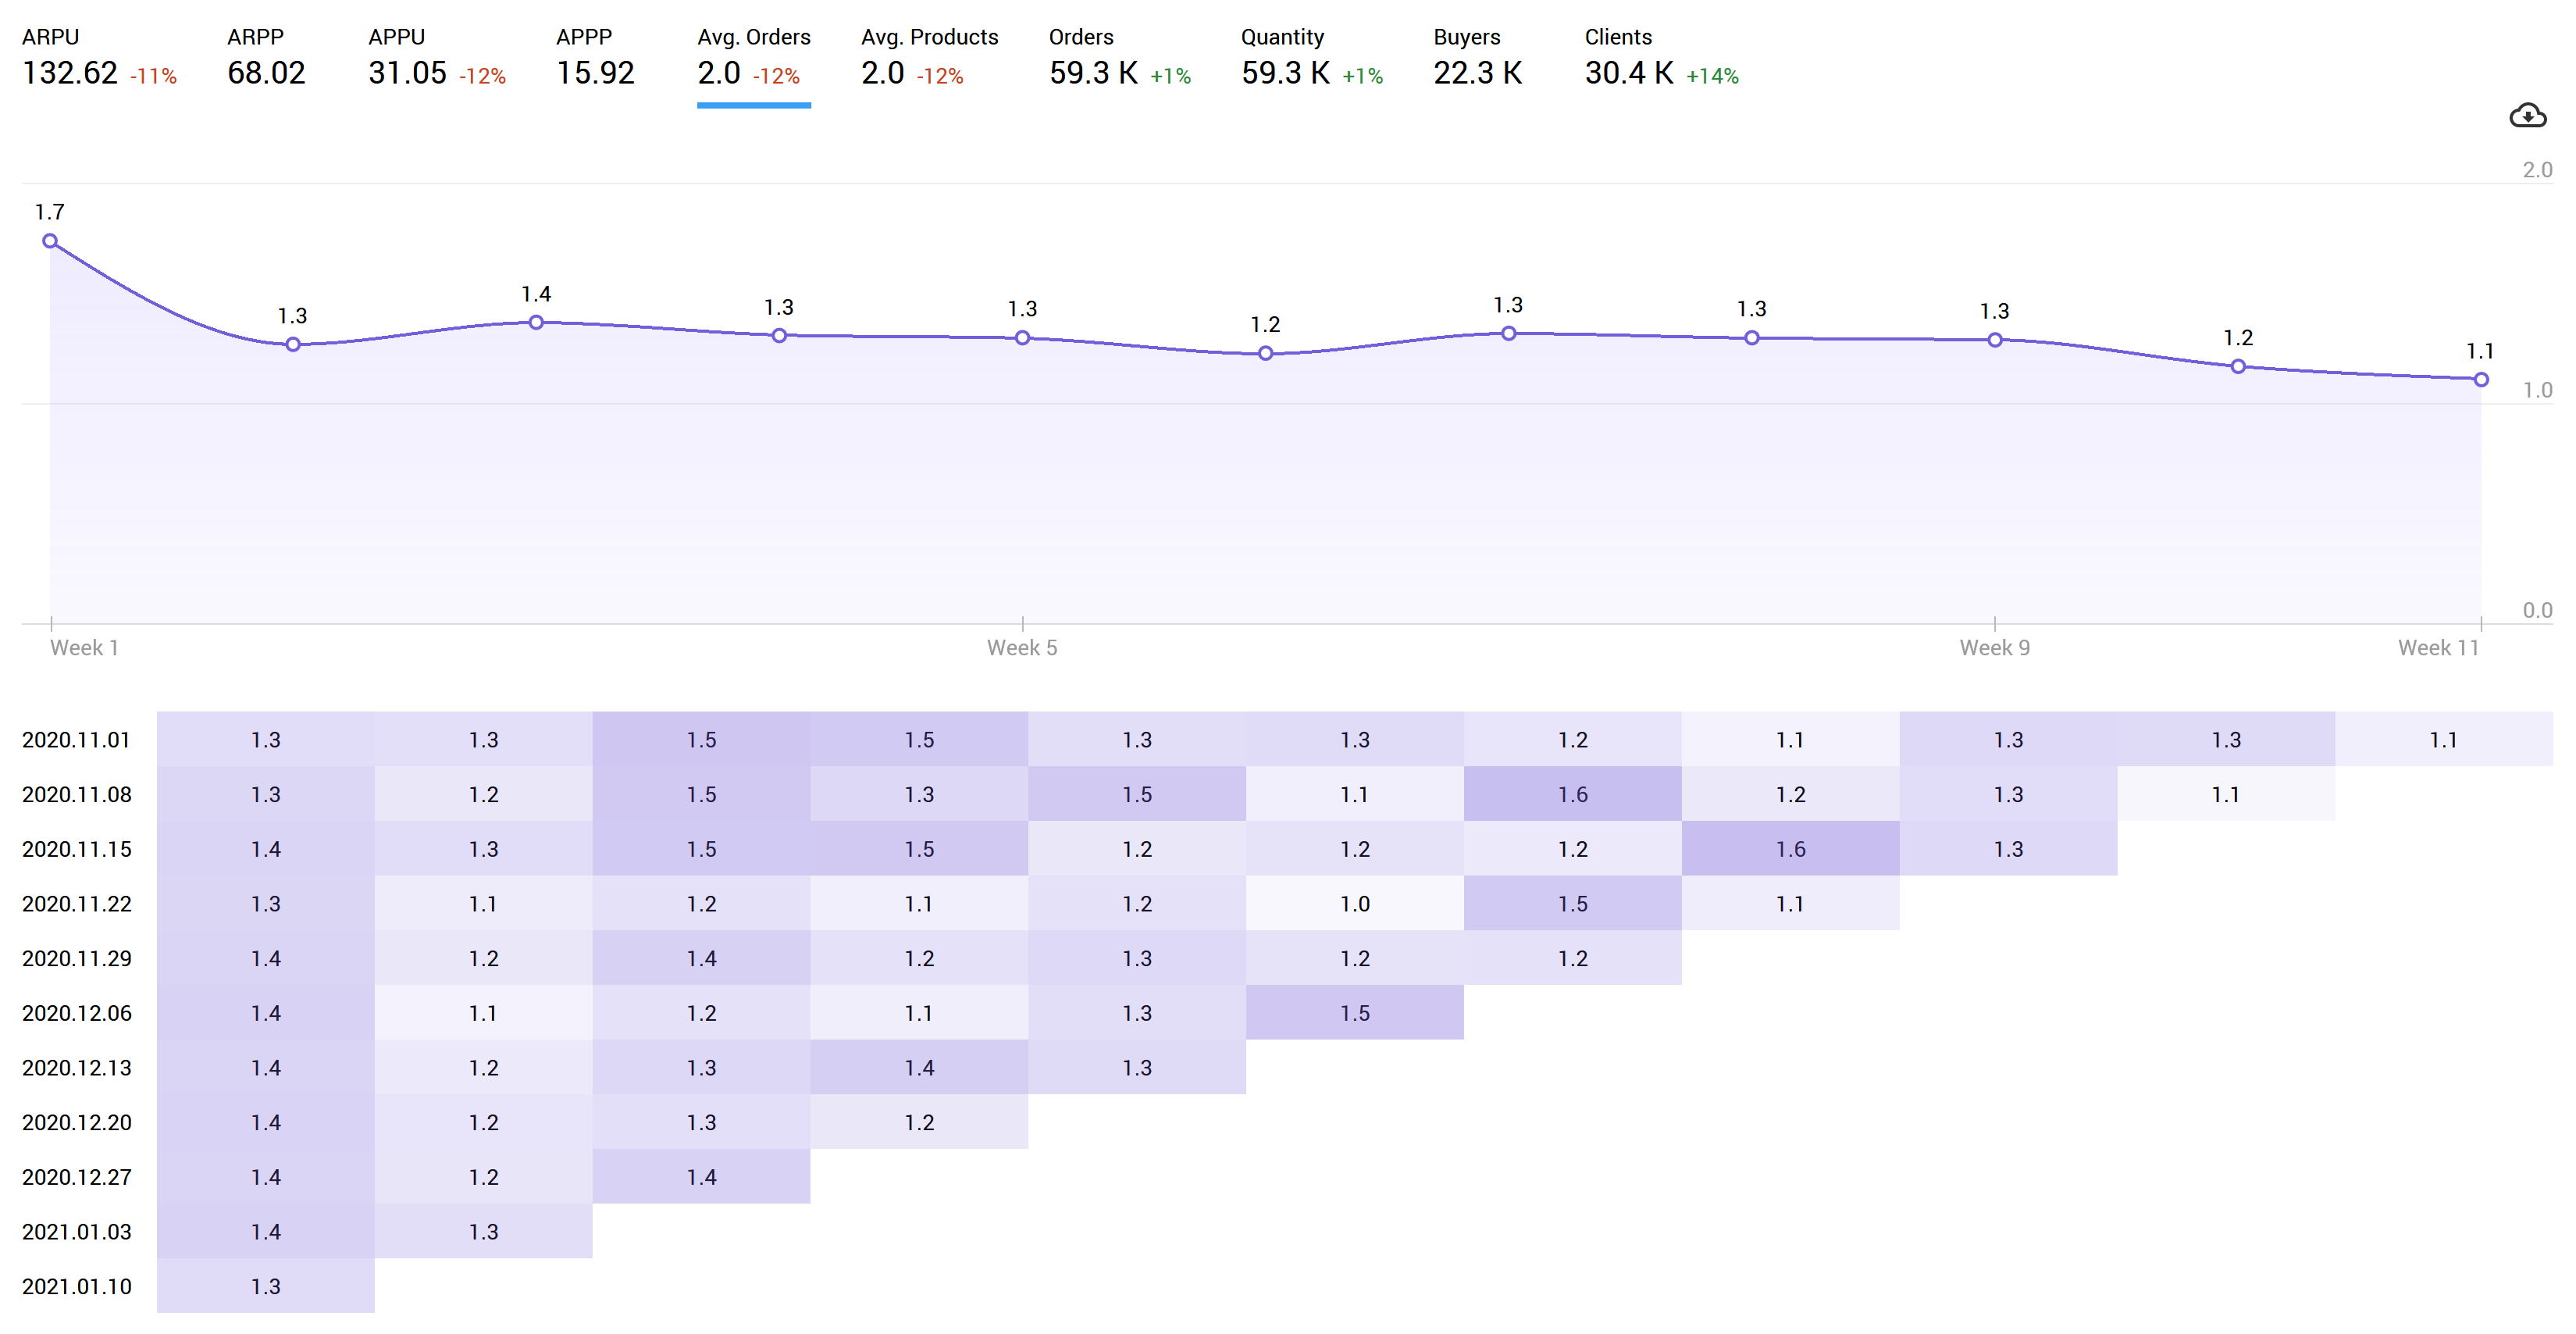The height and width of the screenshot is (1334, 2576).
Task: Open the Clients metric tab
Action: tap(1662, 58)
